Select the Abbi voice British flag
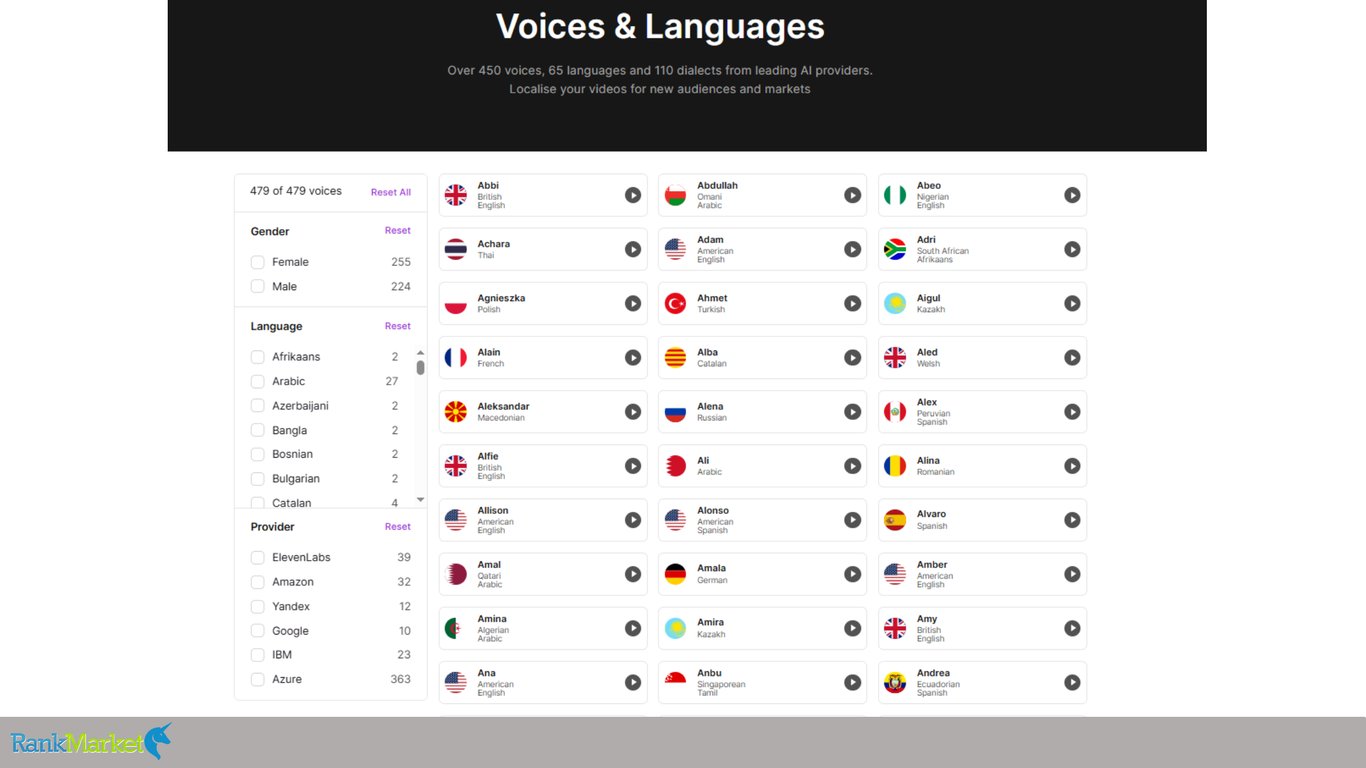This screenshot has width=1366, height=768. point(456,195)
